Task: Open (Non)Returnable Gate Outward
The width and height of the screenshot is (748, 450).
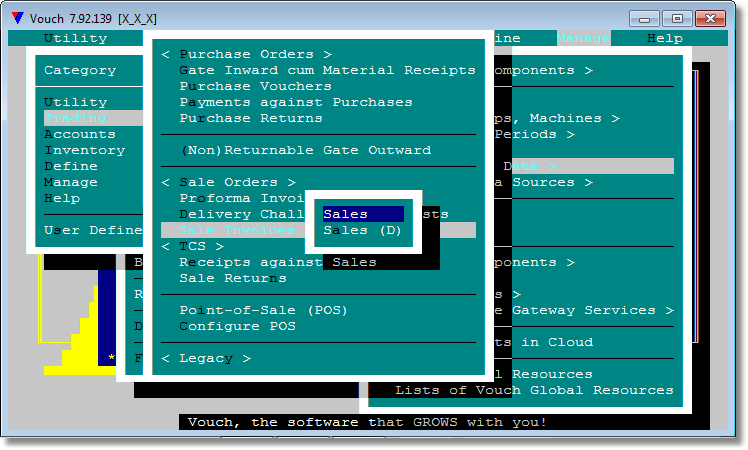Action: [x=306, y=150]
